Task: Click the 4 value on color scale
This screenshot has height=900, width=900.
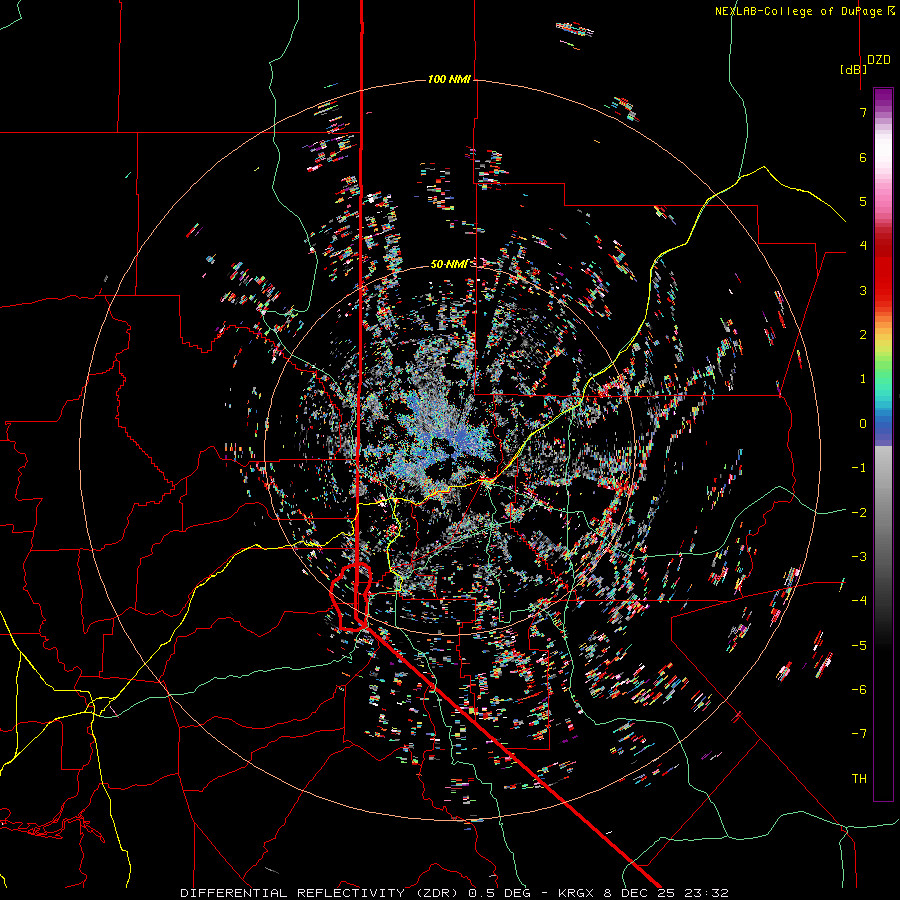Action: pyautogui.click(x=863, y=246)
